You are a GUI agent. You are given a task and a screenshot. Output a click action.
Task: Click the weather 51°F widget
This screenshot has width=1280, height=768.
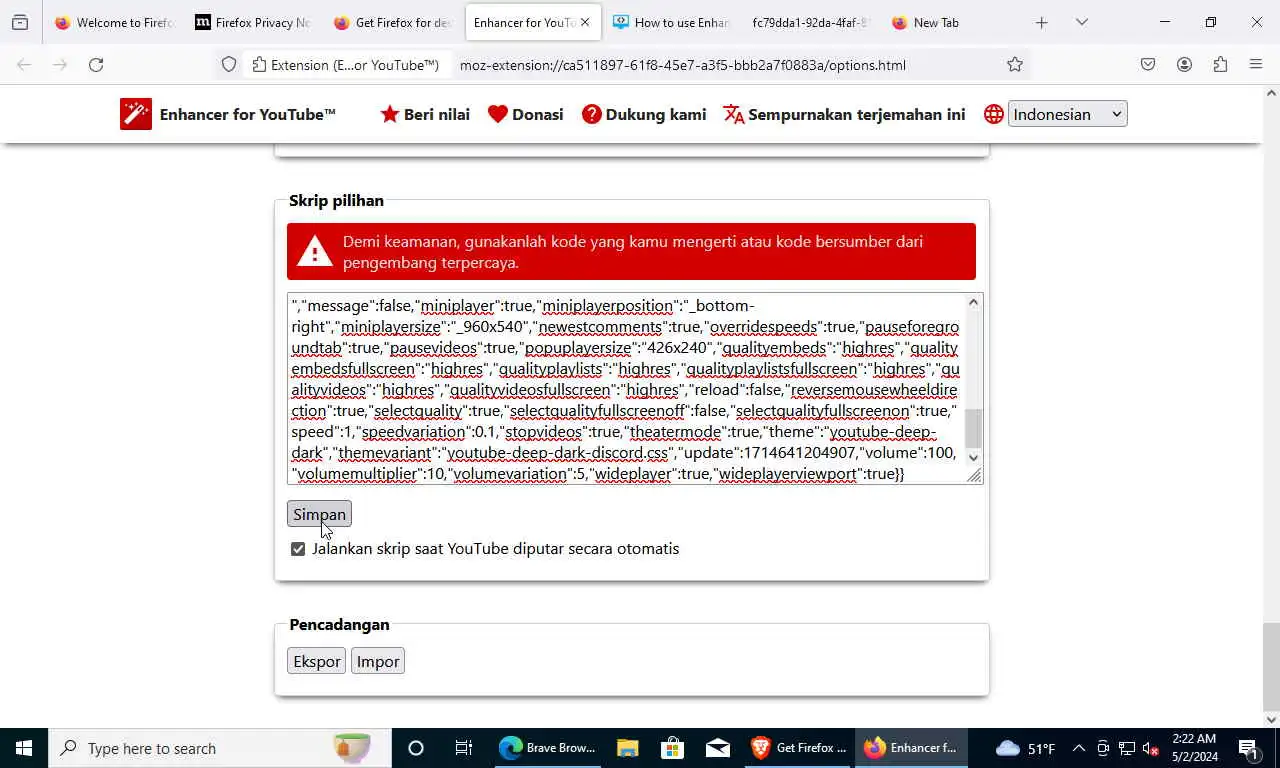click(1025, 748)
